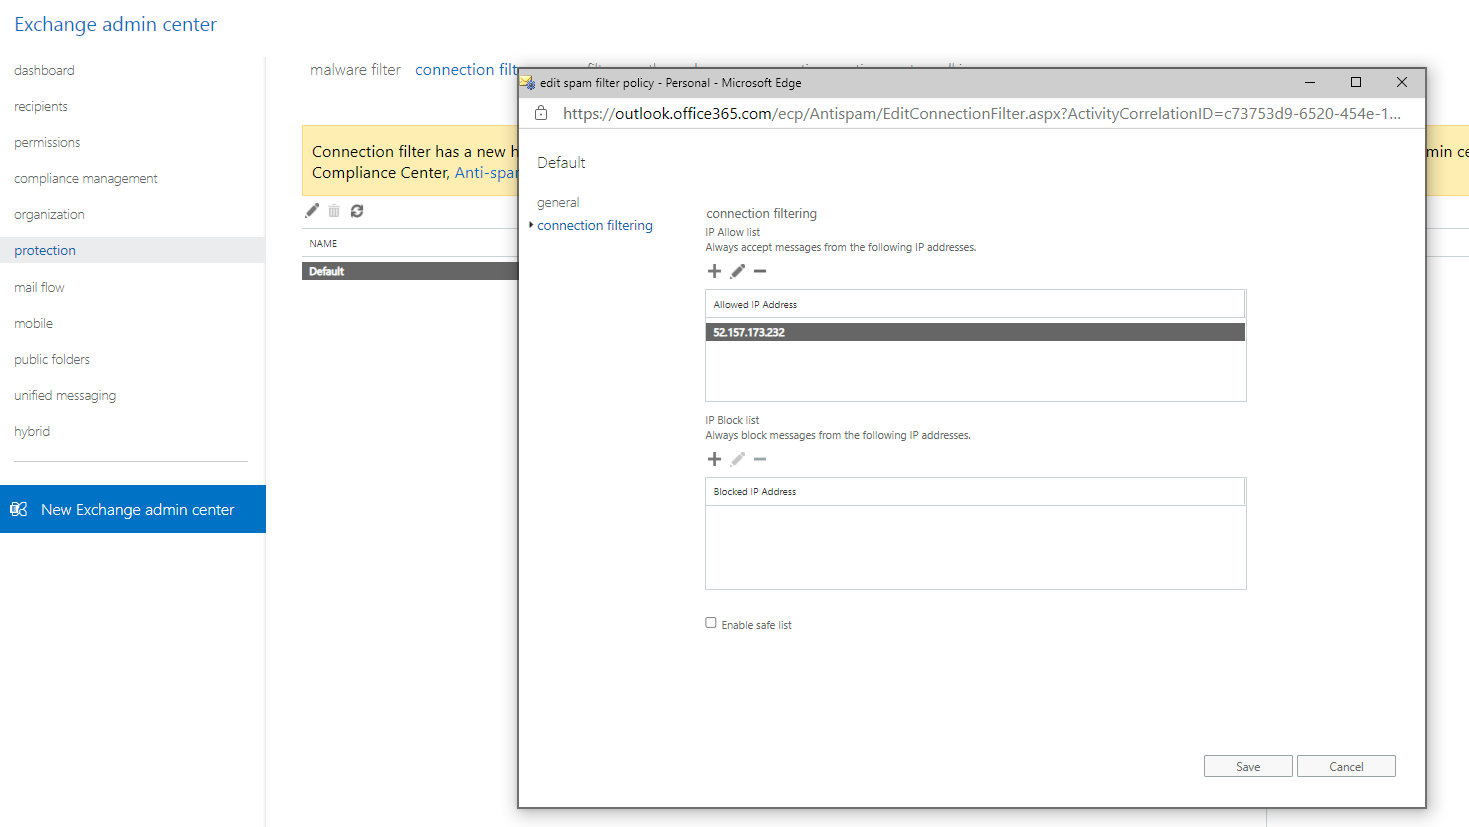This screenshot has width=1469, height=827.
Task: Select the Default policy row in list
Action: coord(410,271)
